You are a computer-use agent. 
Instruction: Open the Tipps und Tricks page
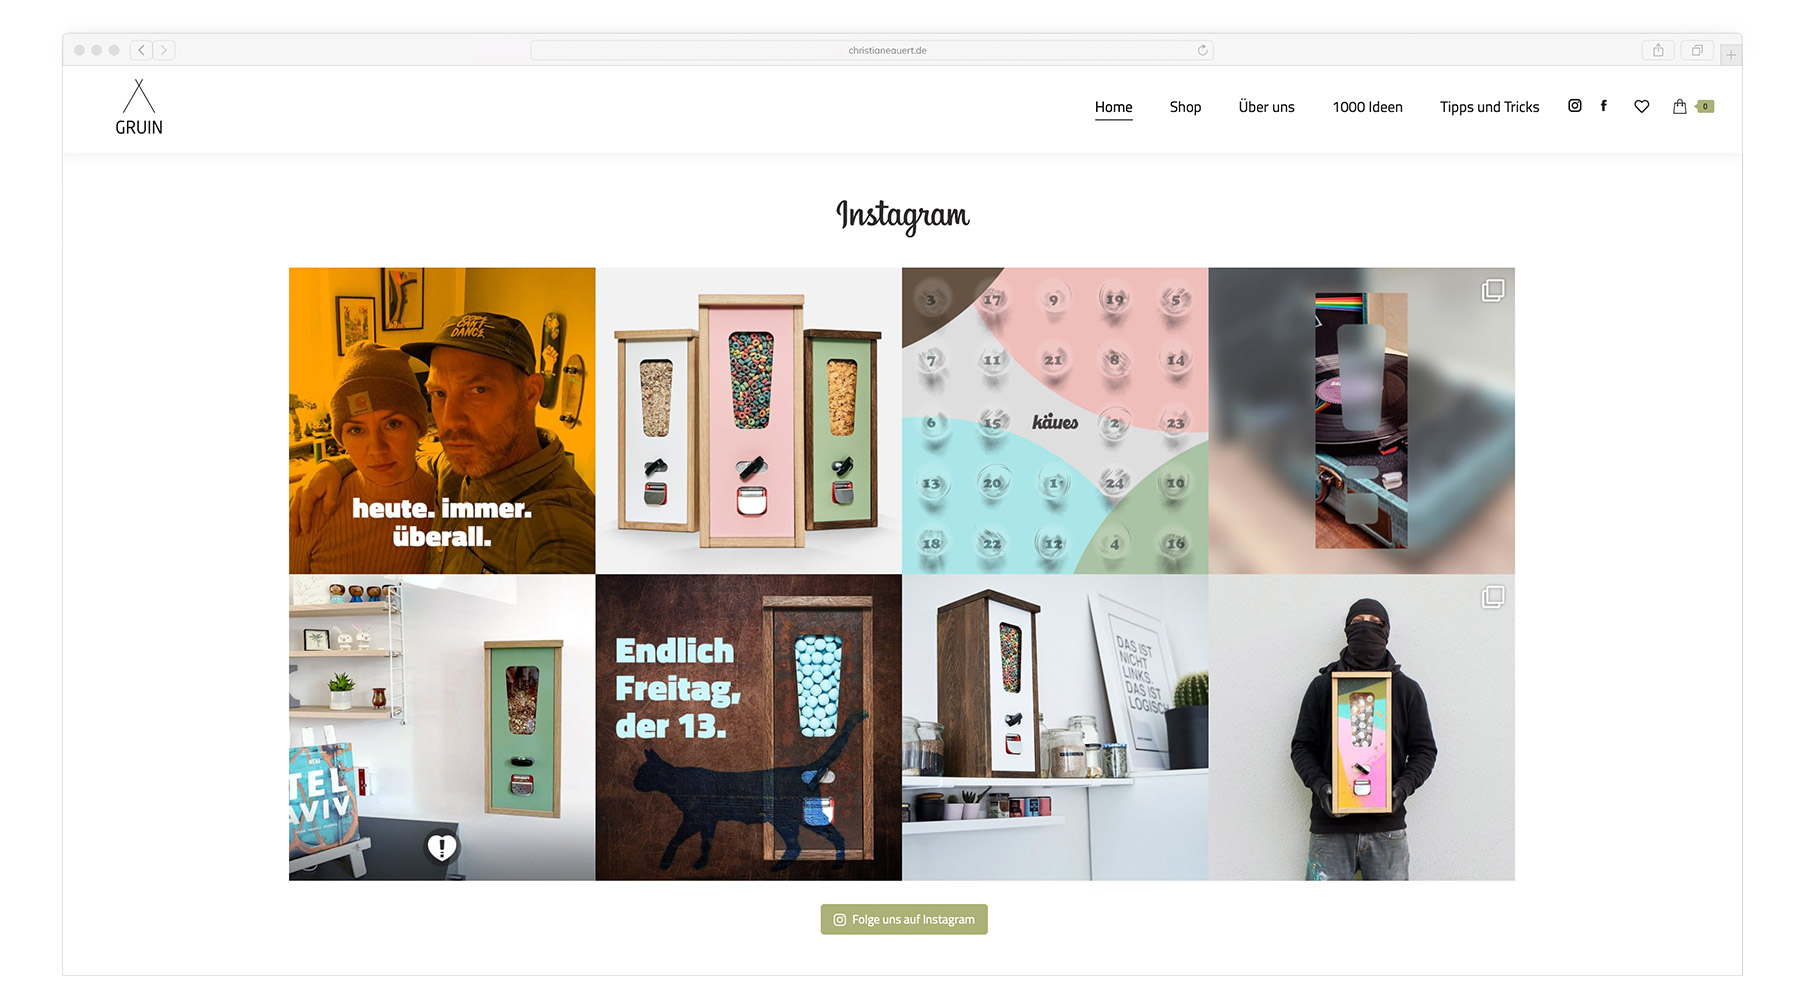point(1490,107)
